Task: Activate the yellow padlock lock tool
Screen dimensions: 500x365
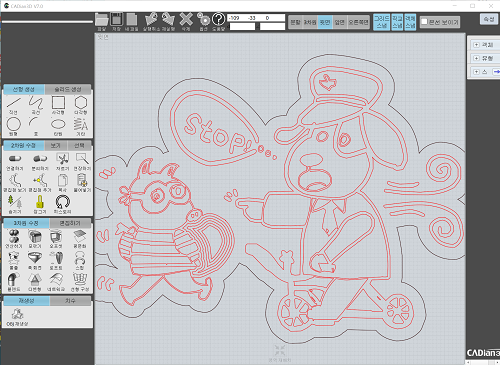Action: 40,202
